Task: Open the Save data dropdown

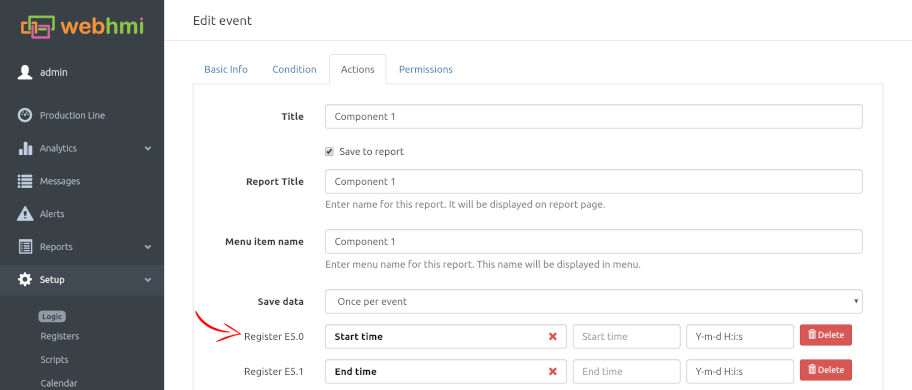Action: click(x=593, y=302)
